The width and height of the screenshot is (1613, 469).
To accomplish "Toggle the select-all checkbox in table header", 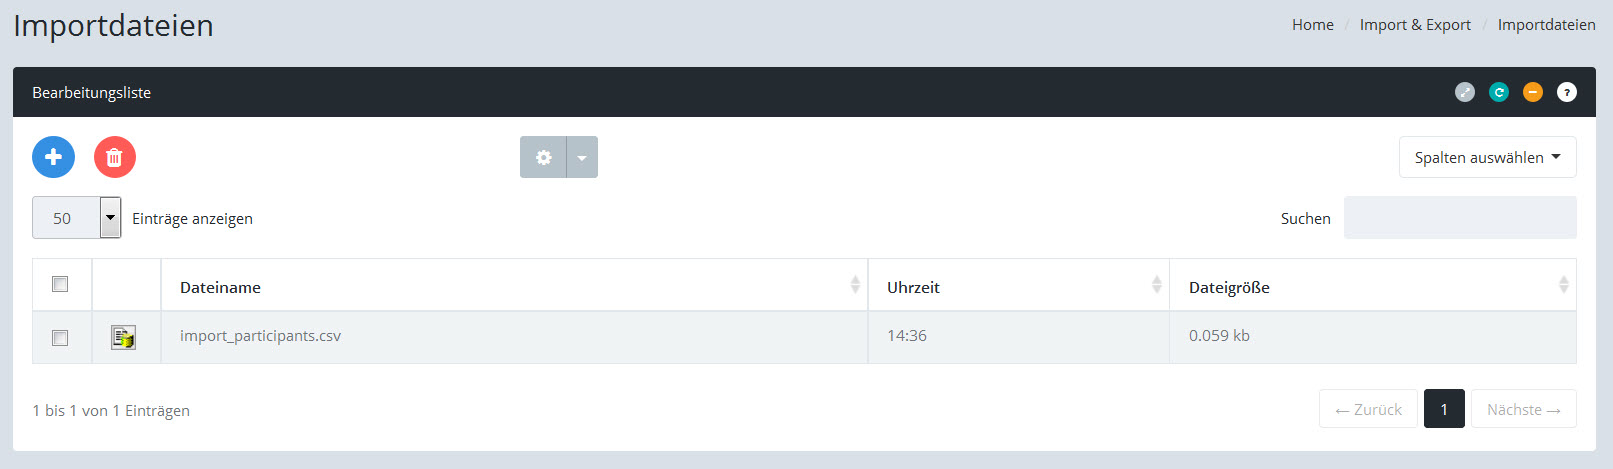I will 60,284.
